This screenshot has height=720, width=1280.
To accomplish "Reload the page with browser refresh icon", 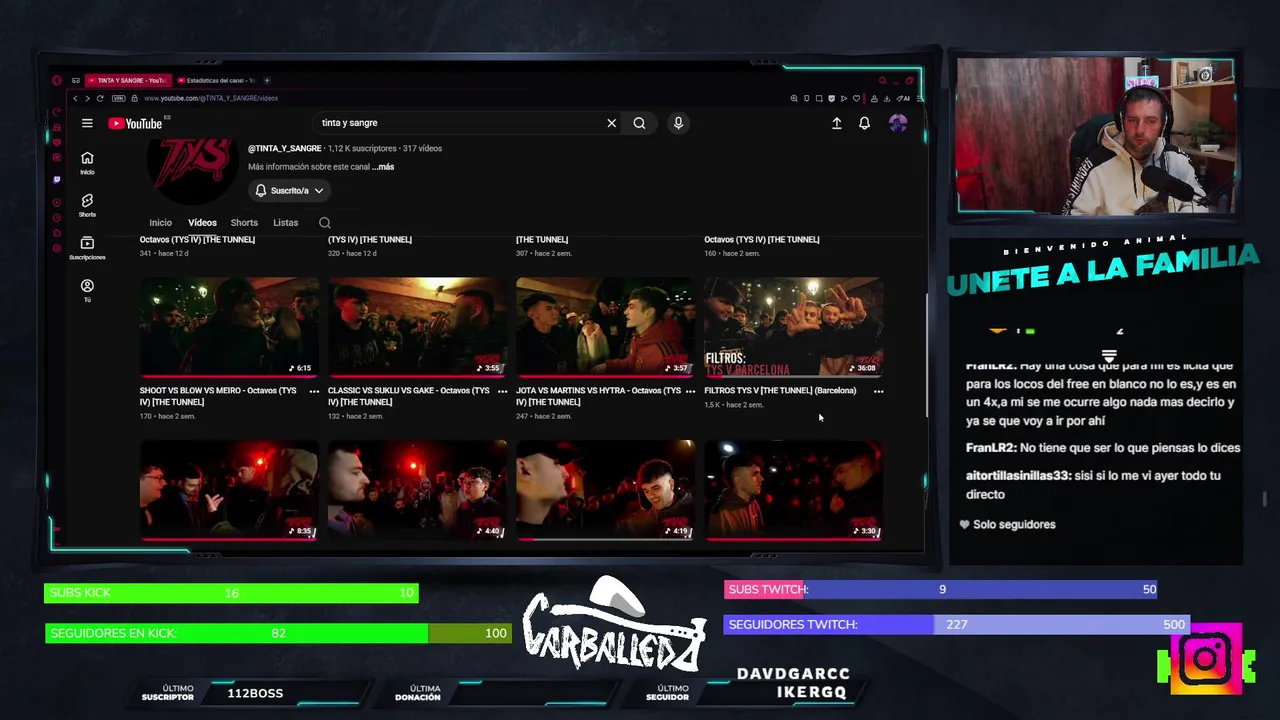I will click(x=100, y=98).
